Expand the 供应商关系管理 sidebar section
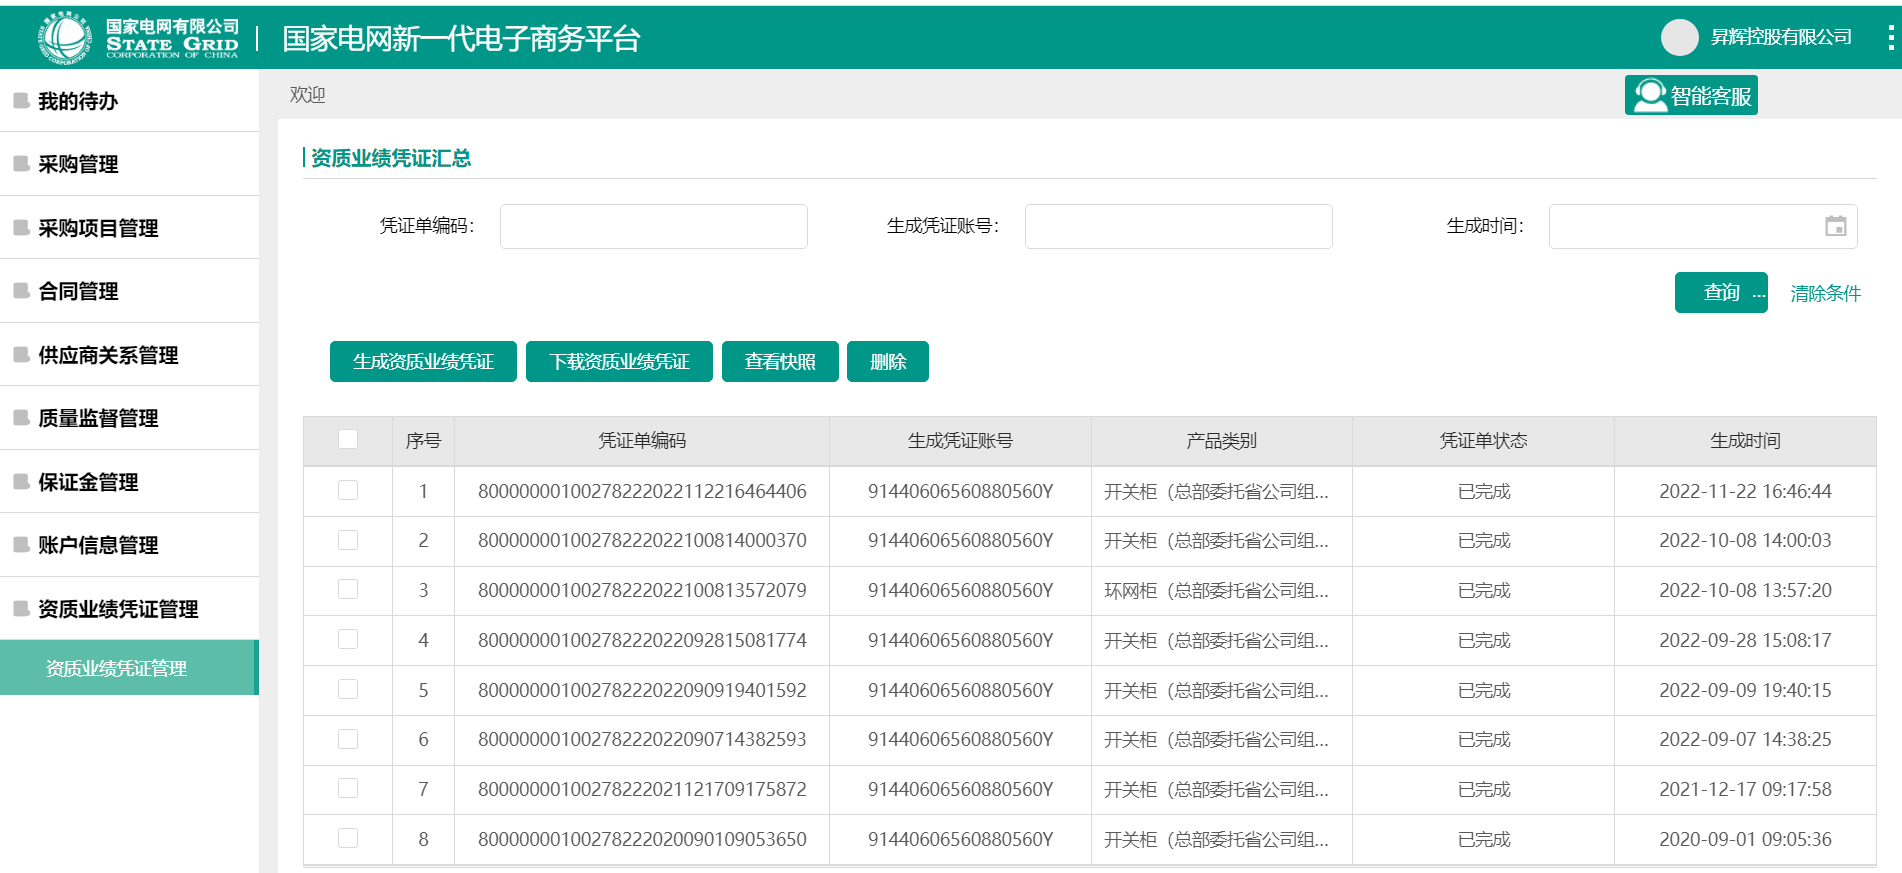Image resolution: width=1902 pixels, height=873 pixels. 108,355
